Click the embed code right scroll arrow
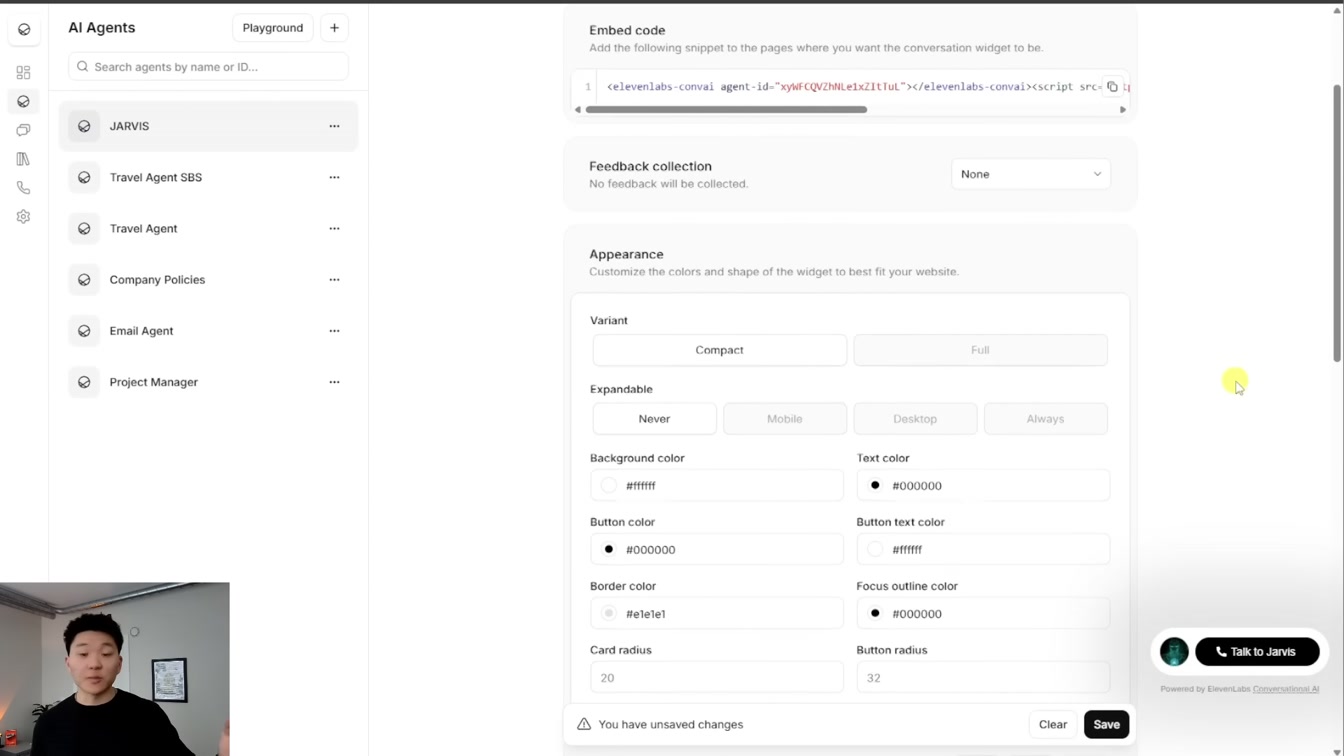1344x756 pixels. tap(1122, 110)
